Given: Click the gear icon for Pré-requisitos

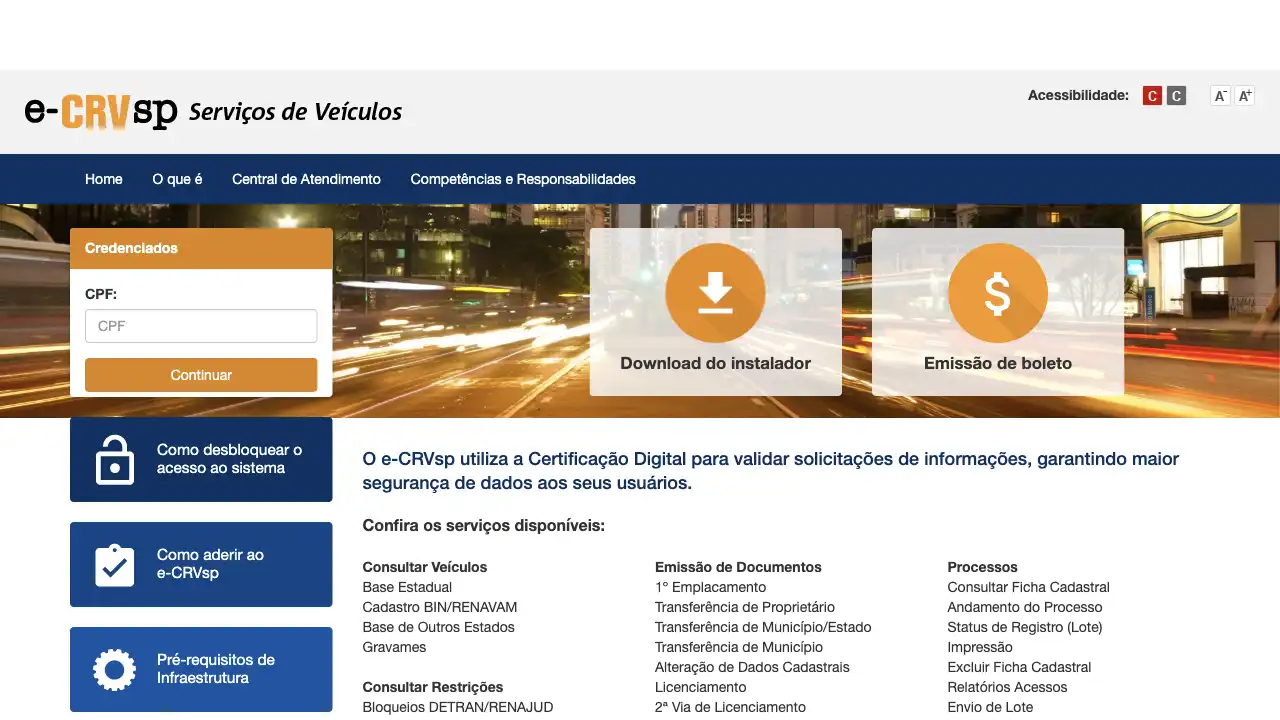Looking at the screenshot, I should pos(114,669).
